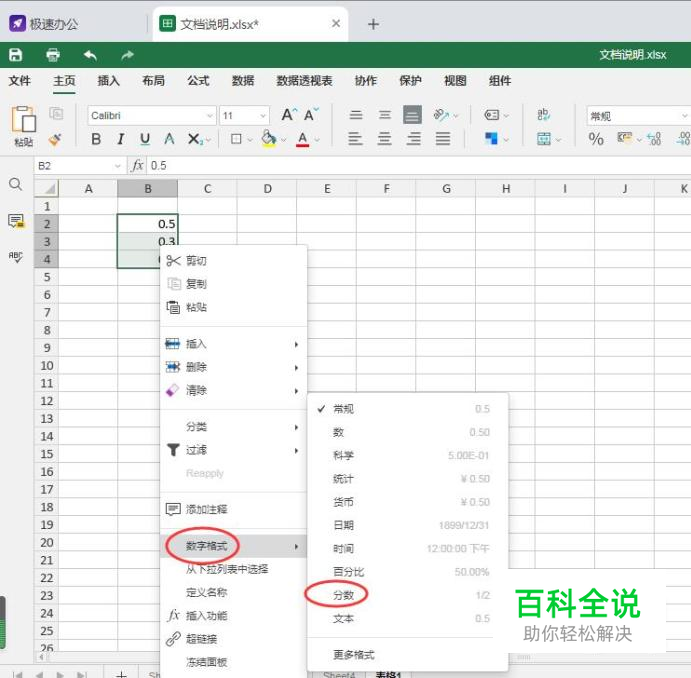
Task: Click the Save icon in green toolbar
Action: [15, 55]
